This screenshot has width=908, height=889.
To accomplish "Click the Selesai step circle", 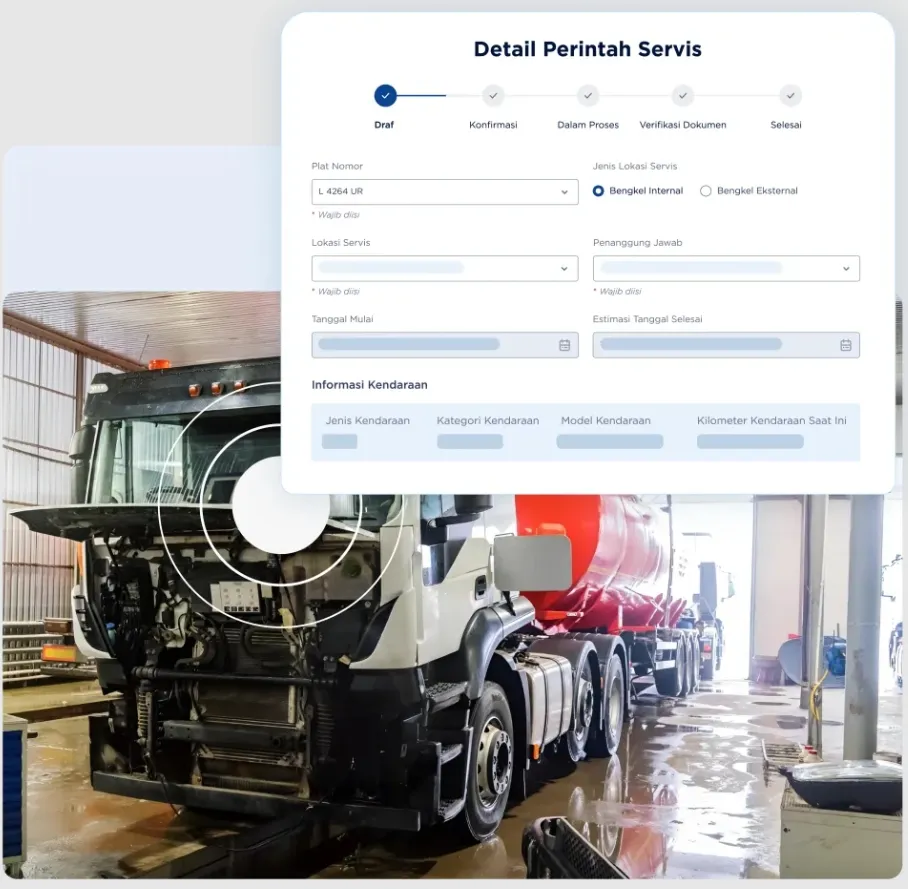I will (x=790, y=96).
